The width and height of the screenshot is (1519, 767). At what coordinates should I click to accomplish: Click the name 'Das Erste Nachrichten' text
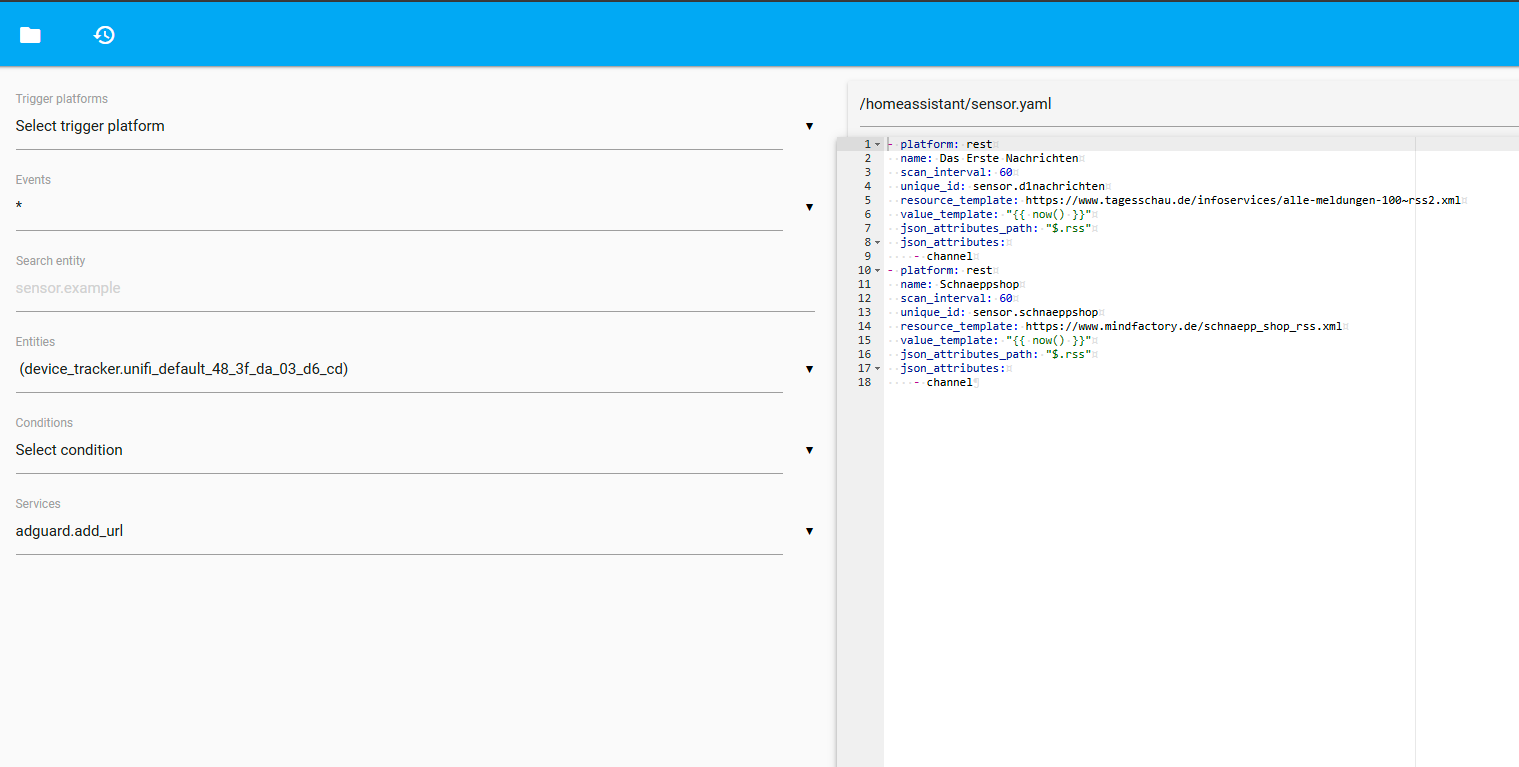1008,158
